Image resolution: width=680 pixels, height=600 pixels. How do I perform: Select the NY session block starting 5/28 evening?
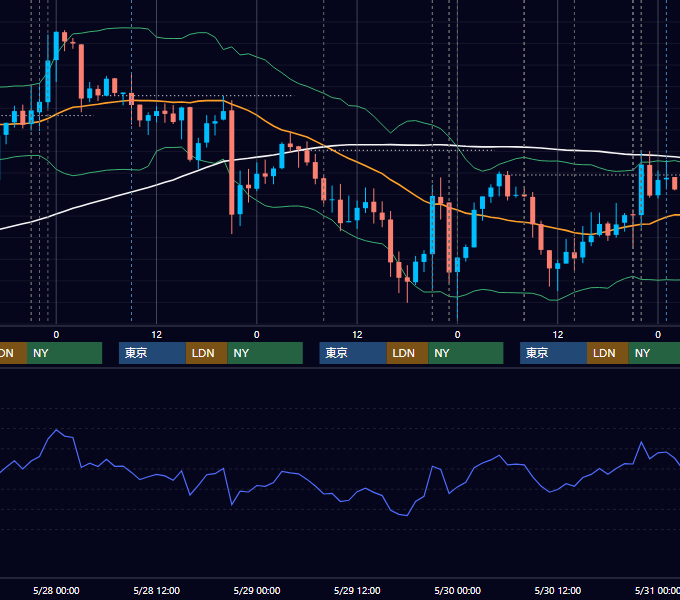[265, 353]
